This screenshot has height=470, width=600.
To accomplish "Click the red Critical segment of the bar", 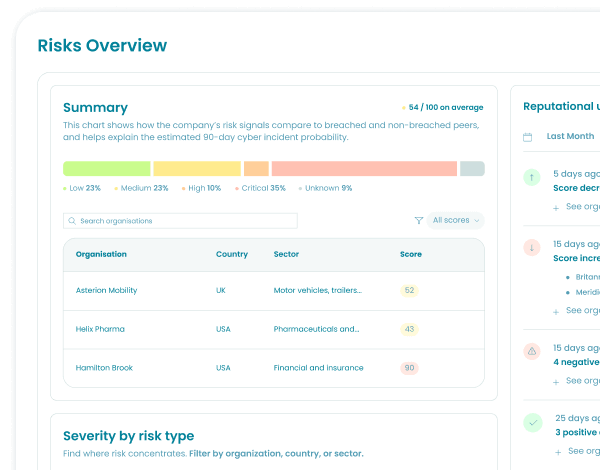I will 364,168.
